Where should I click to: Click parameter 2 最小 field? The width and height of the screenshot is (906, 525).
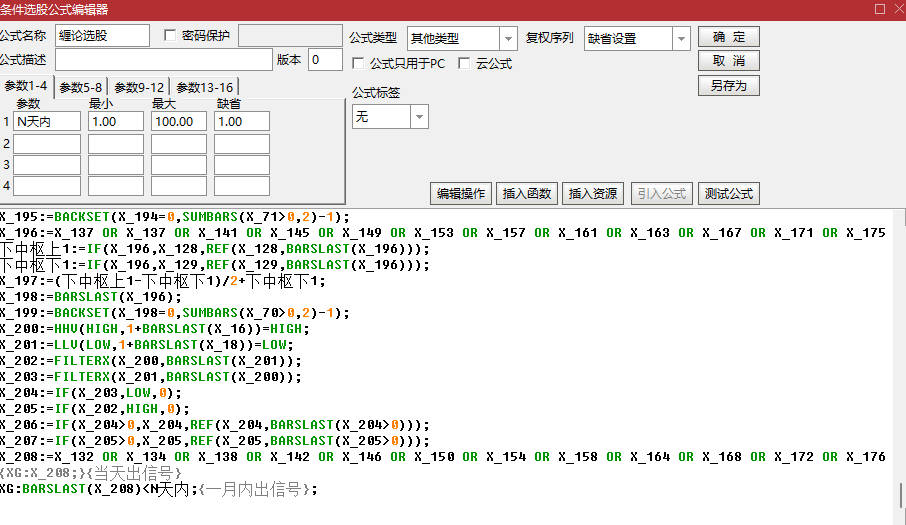tap(116, 144)
